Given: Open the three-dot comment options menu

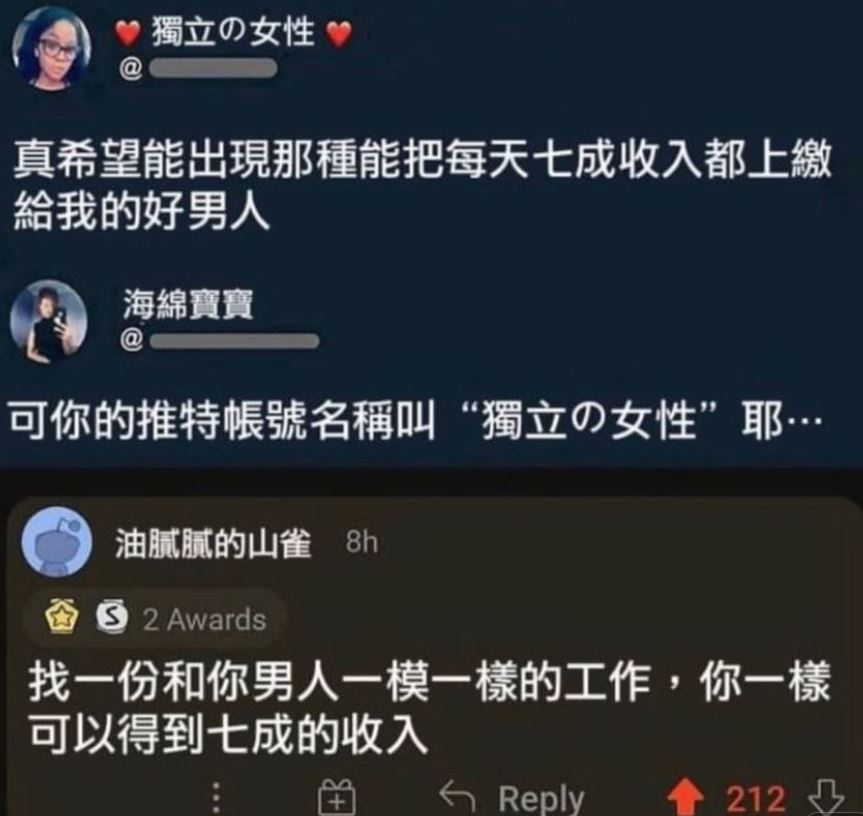Looking at the screenshot, I should (x=217, y=798).
